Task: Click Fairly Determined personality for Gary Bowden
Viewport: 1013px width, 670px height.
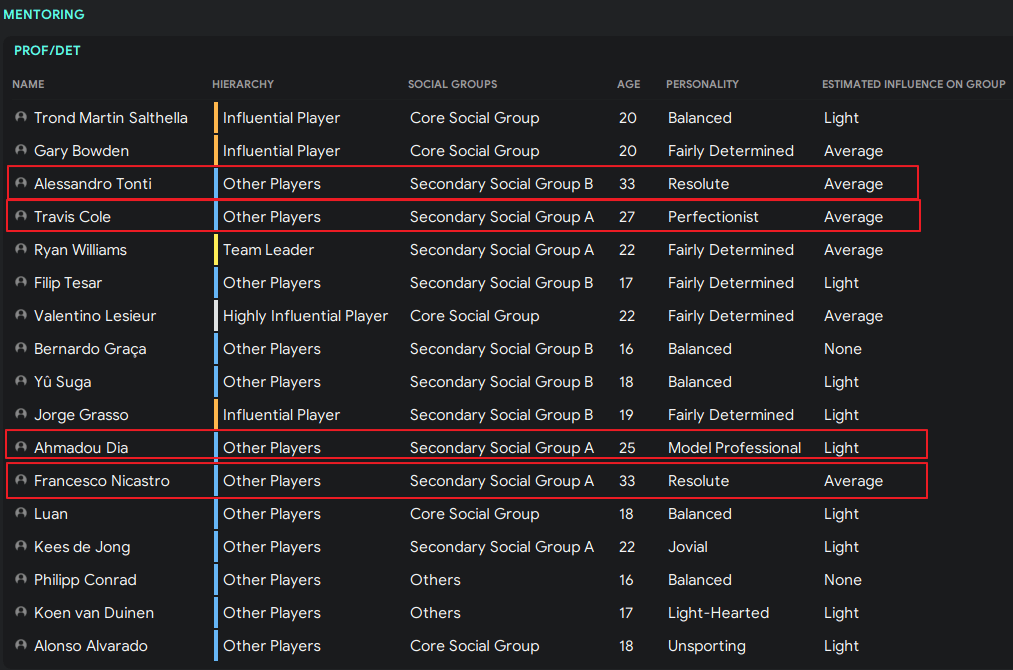Action: click(x=731, y=151)
